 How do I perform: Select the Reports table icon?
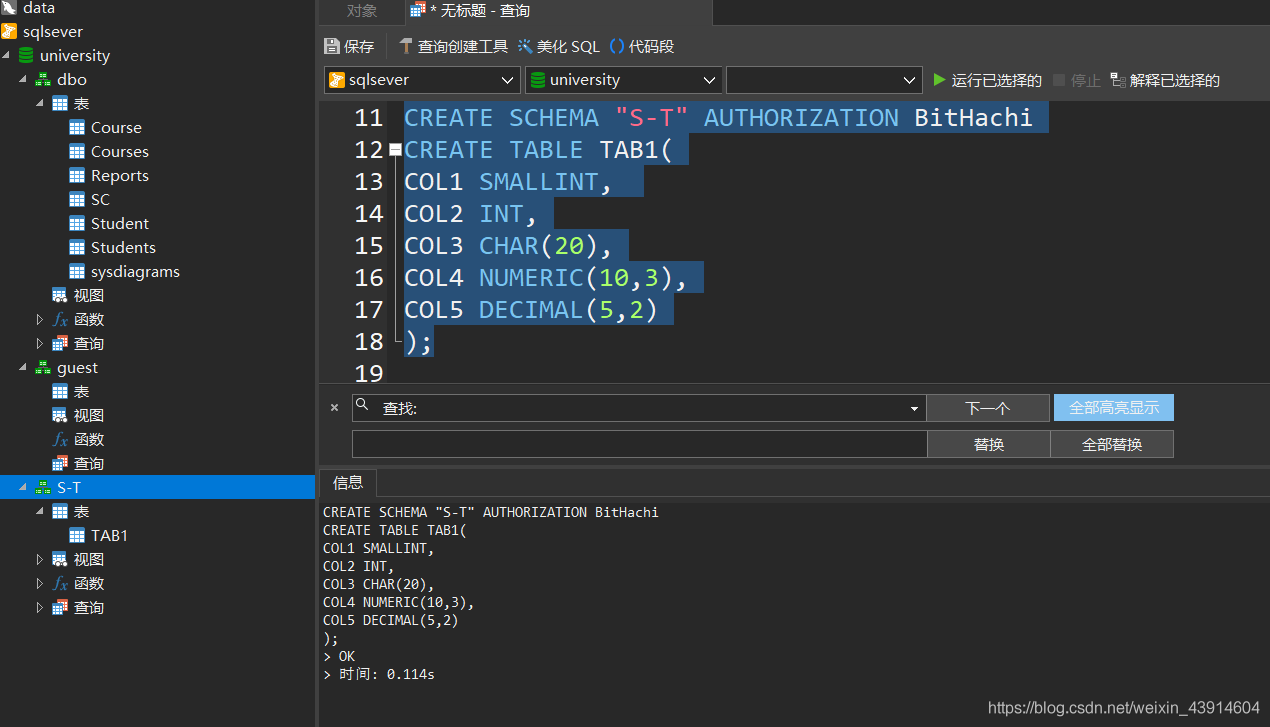[x=77, y=176]
